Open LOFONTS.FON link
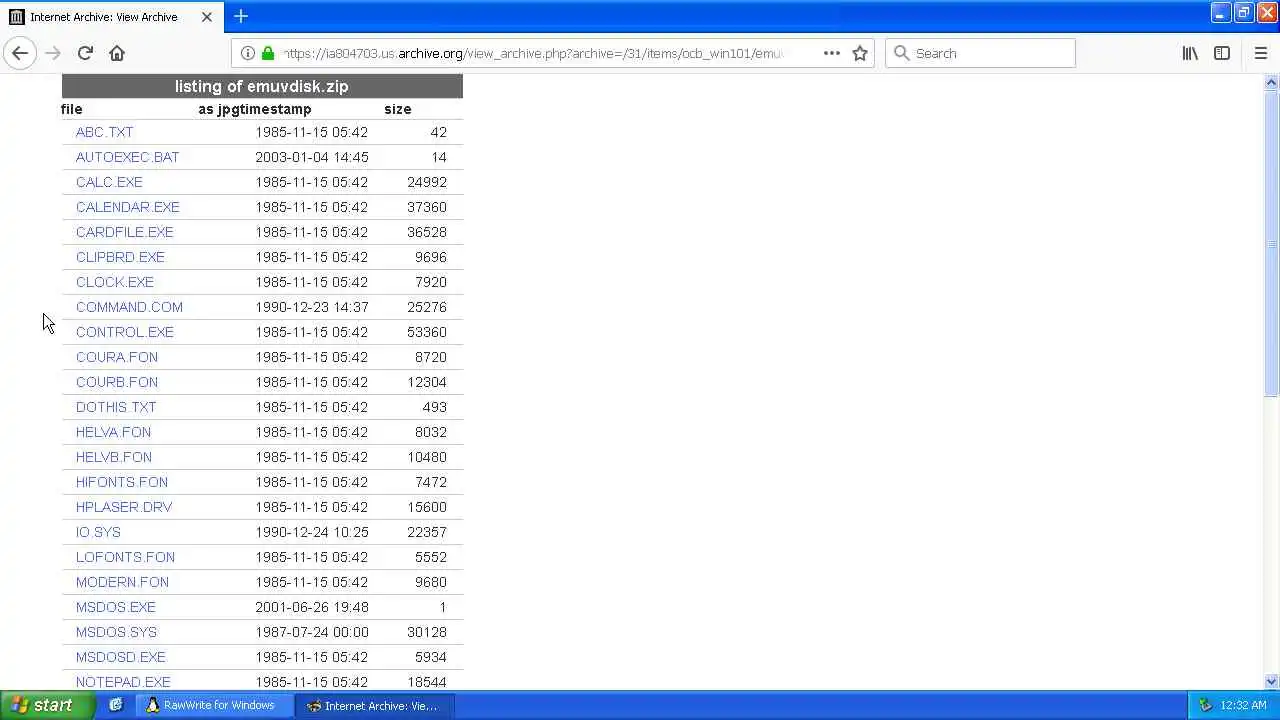The image size is (1280, 720). coord(125,557)
